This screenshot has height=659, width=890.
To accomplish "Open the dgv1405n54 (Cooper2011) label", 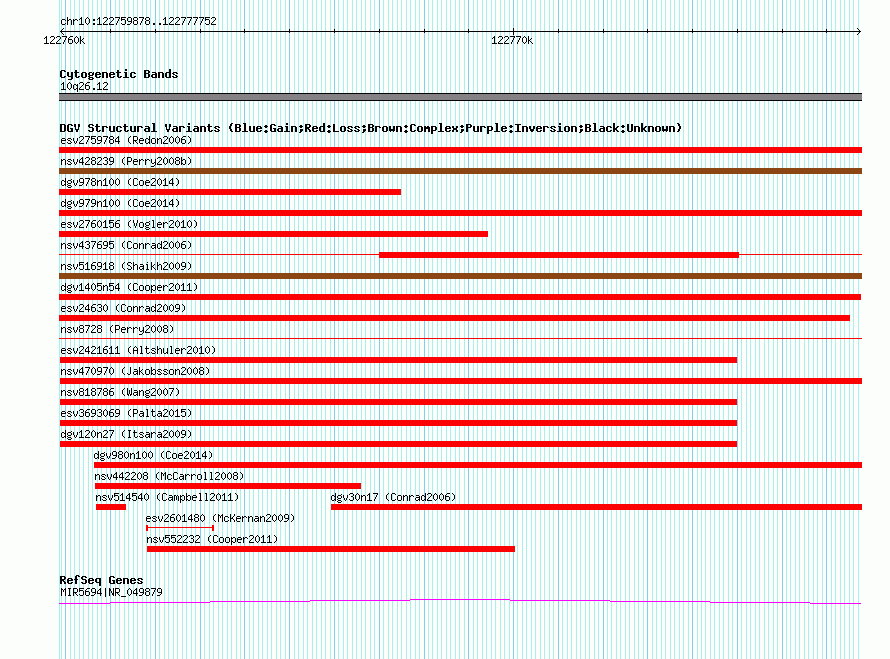I will [x=129, y=287].
